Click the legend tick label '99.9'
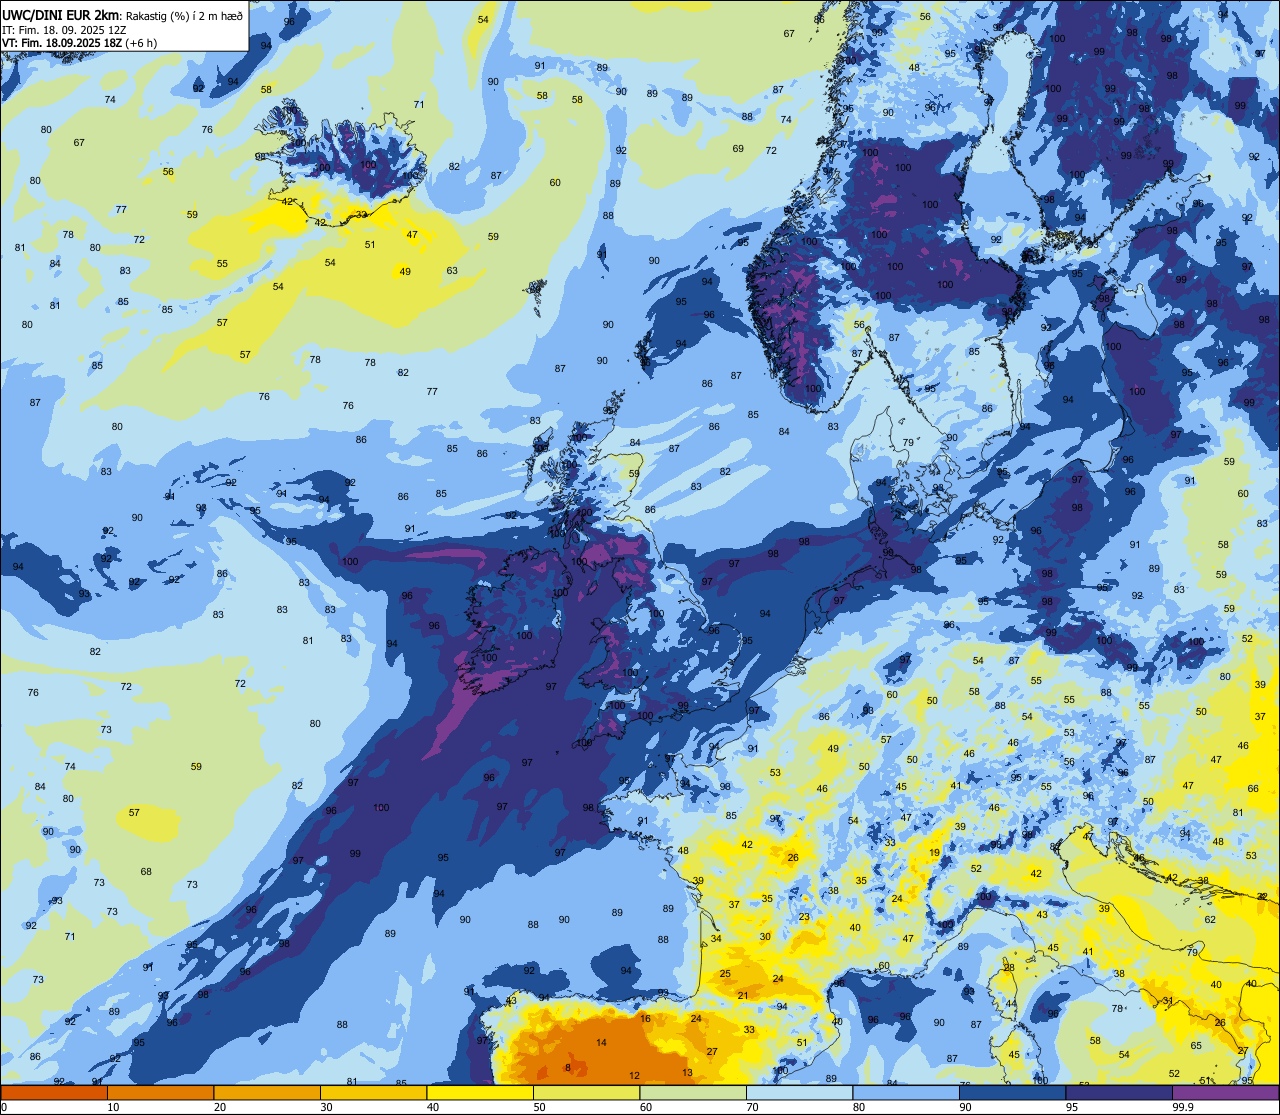This screenshot has width=1280, height=1115. tap(1182, 1107)
